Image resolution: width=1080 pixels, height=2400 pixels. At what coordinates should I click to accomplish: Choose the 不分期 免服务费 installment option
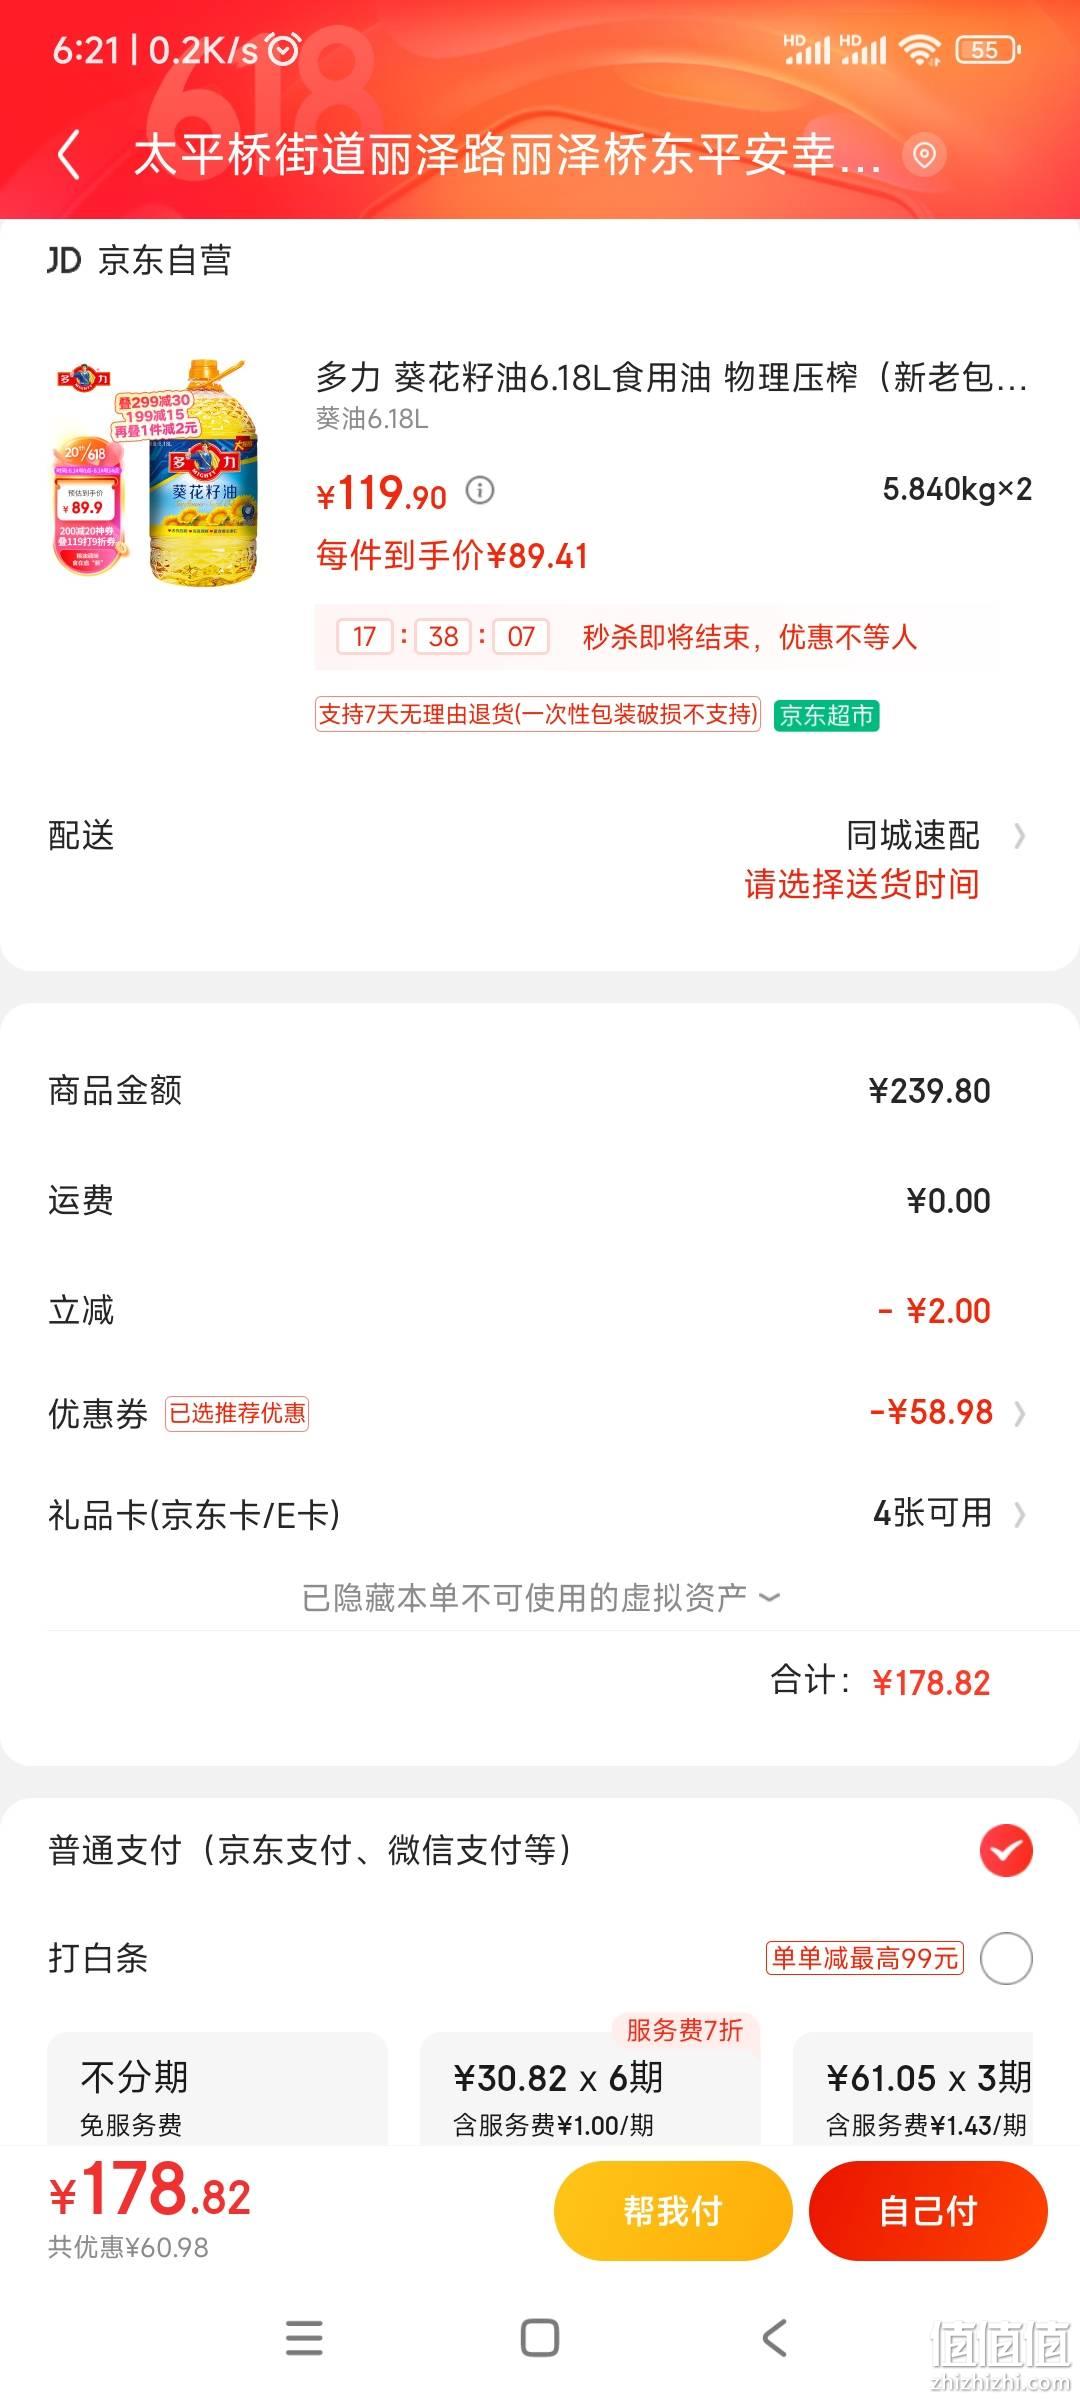click(218, 2090)
